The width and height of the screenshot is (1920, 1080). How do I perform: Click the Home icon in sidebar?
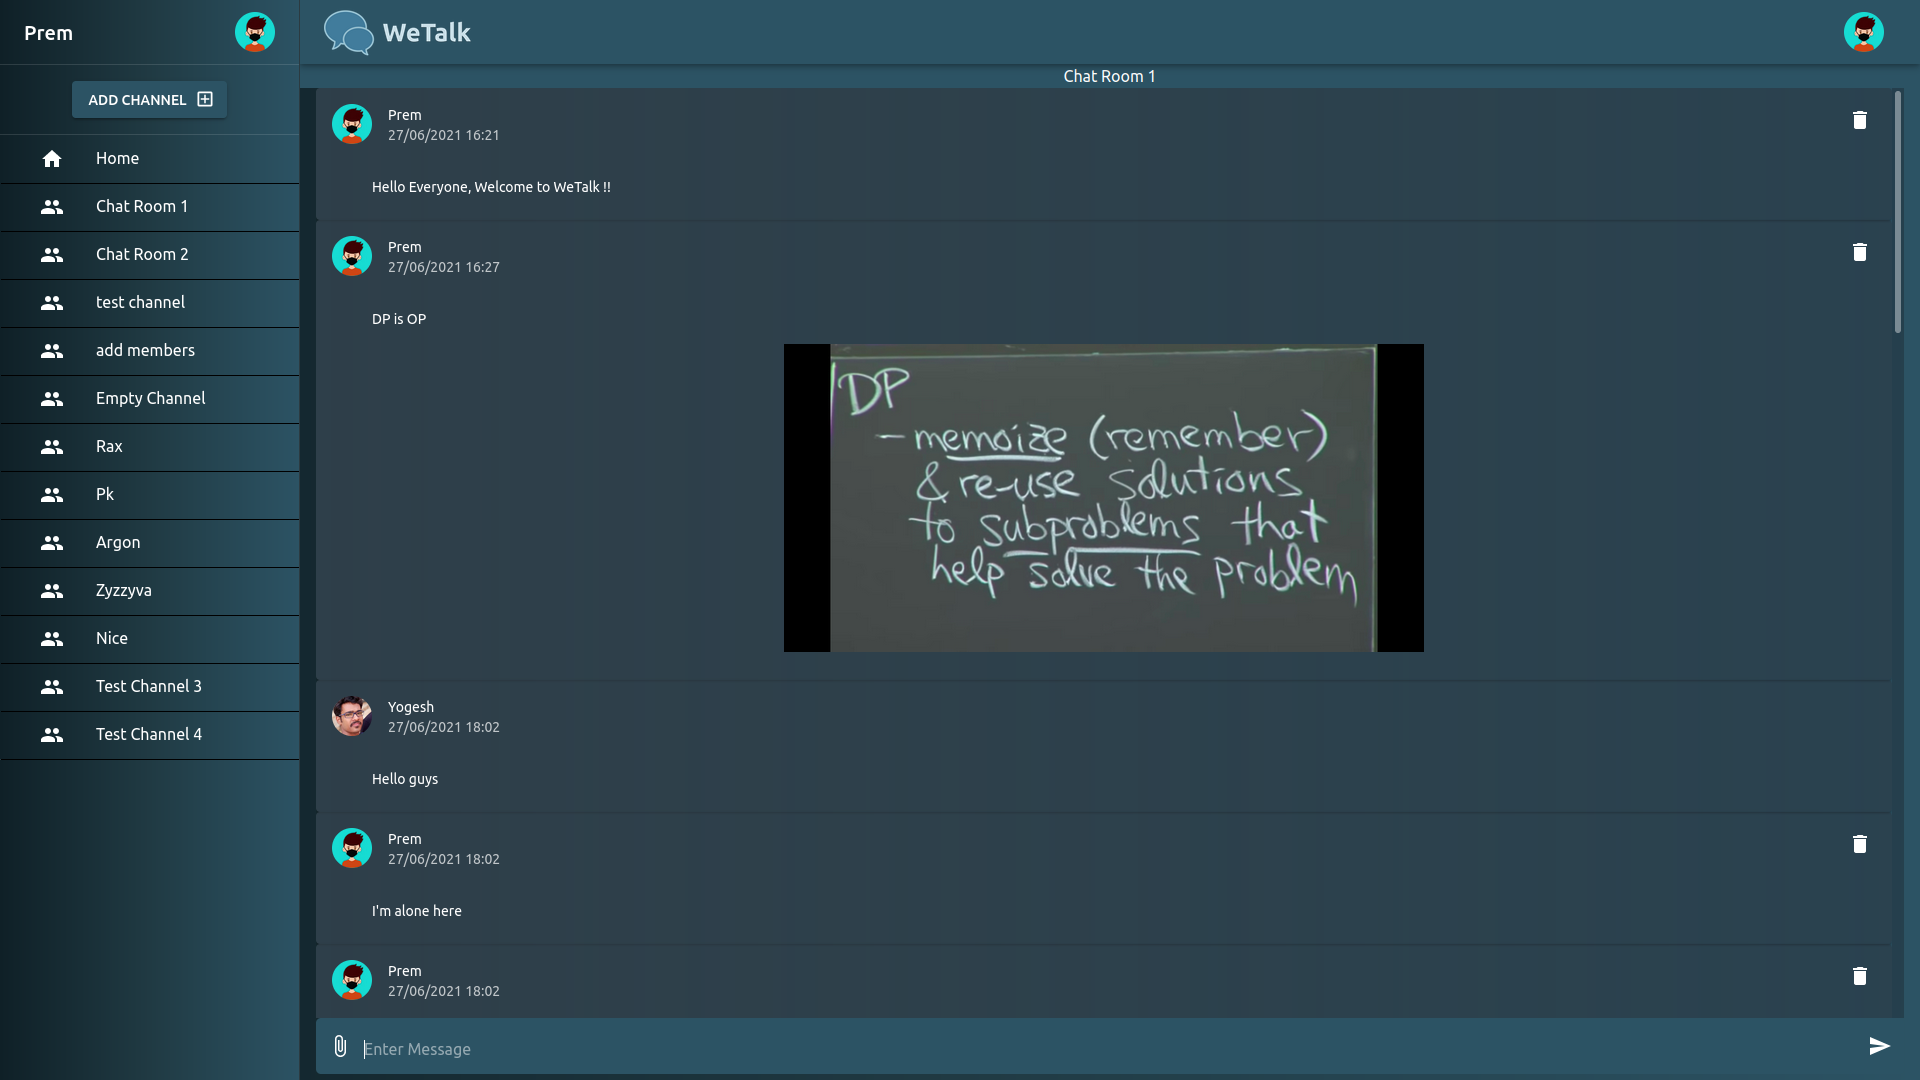[x=52, y=159]
